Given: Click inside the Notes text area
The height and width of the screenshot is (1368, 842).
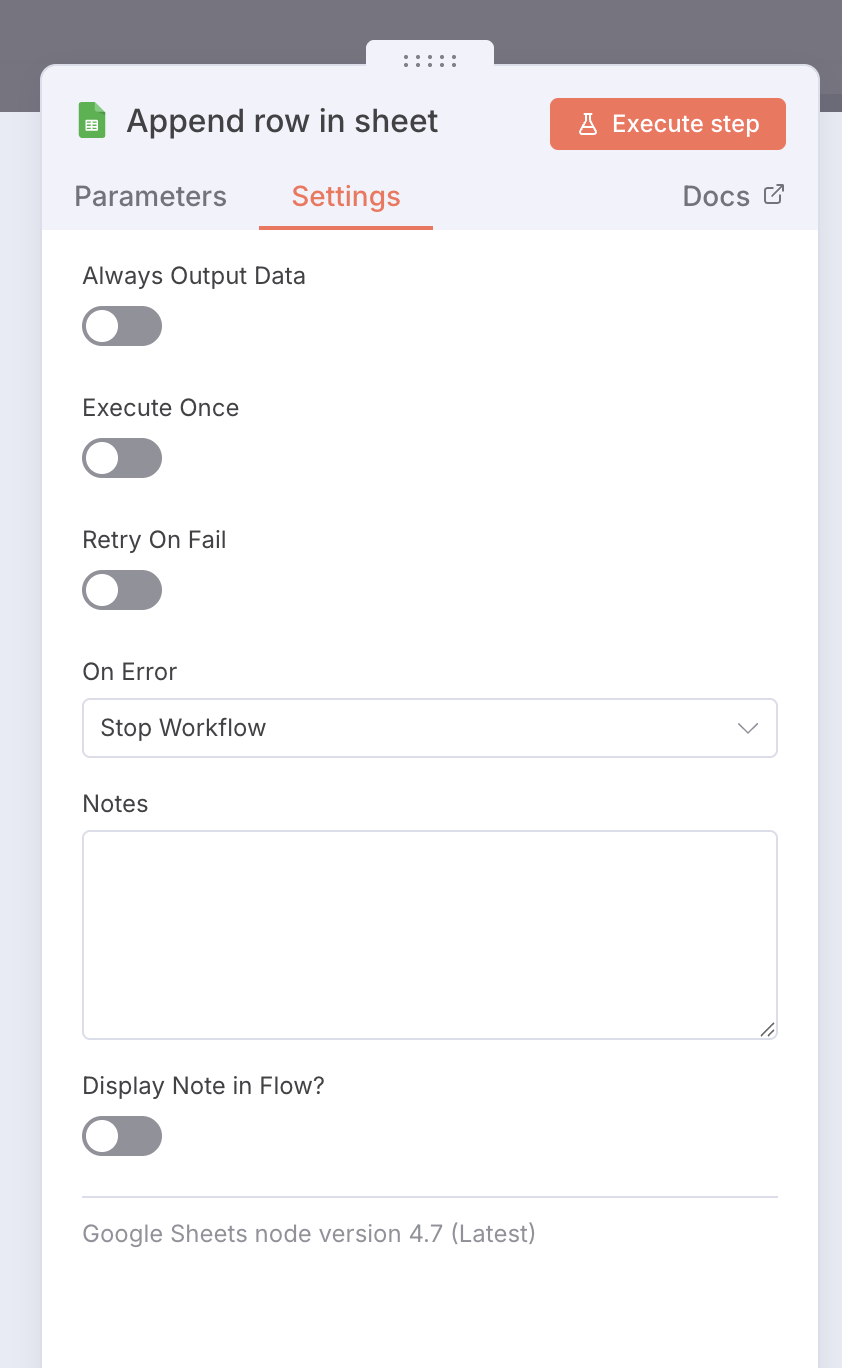Looking at the screenshot, I should pos(430,930).
